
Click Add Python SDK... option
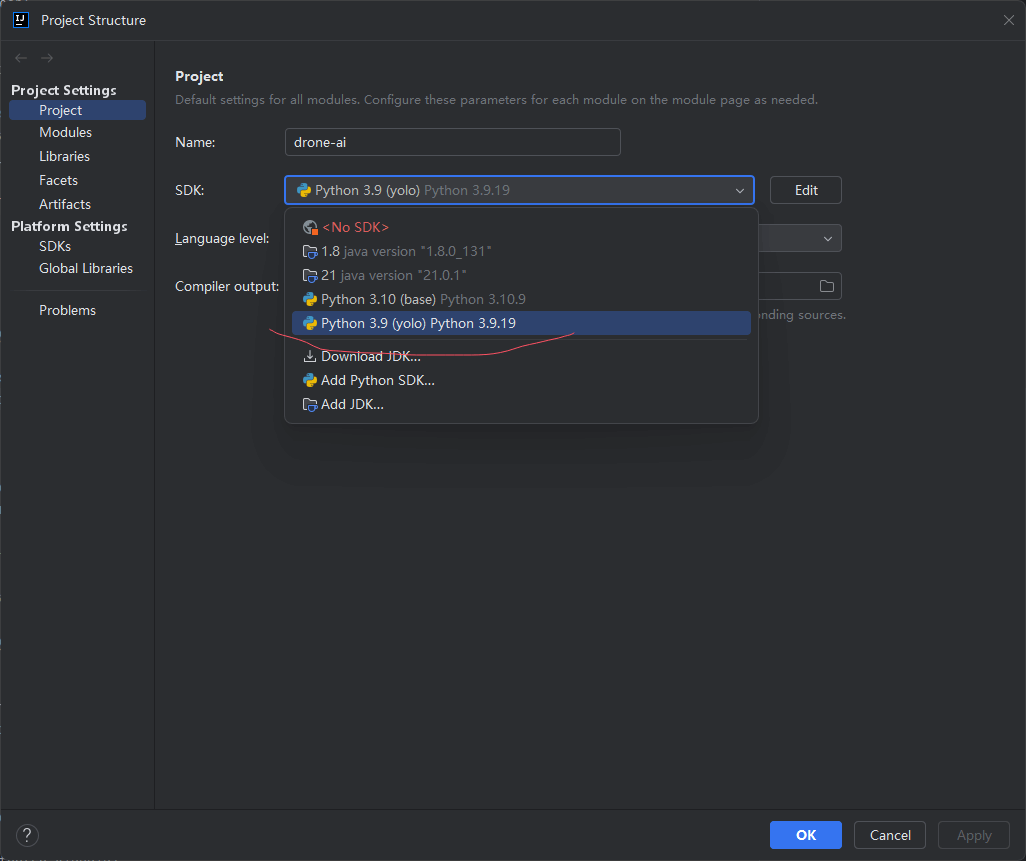pos(377,380)
